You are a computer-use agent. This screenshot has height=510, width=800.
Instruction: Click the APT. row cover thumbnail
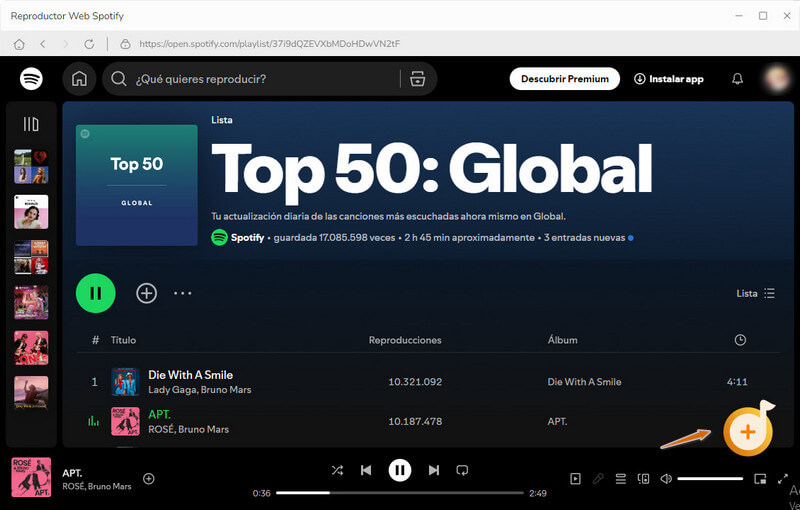tap(126, 421)
